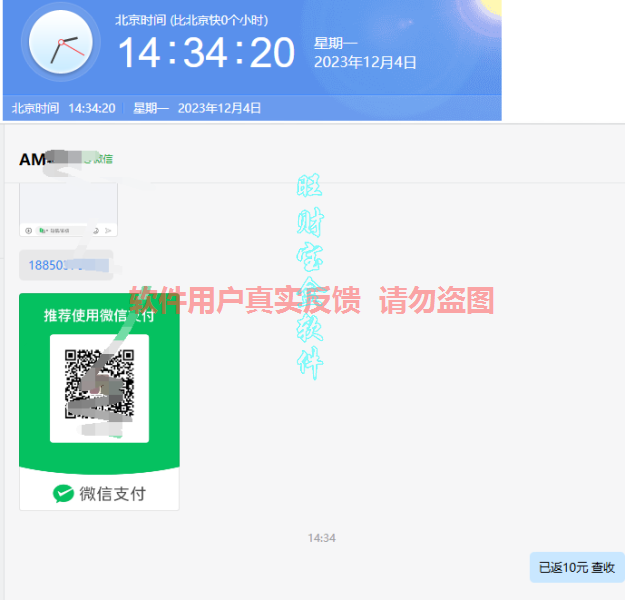This screenshot has height=600, width=625.
Task: Open the WeChat Pay QR code
Action: click(x=99, y=385)
